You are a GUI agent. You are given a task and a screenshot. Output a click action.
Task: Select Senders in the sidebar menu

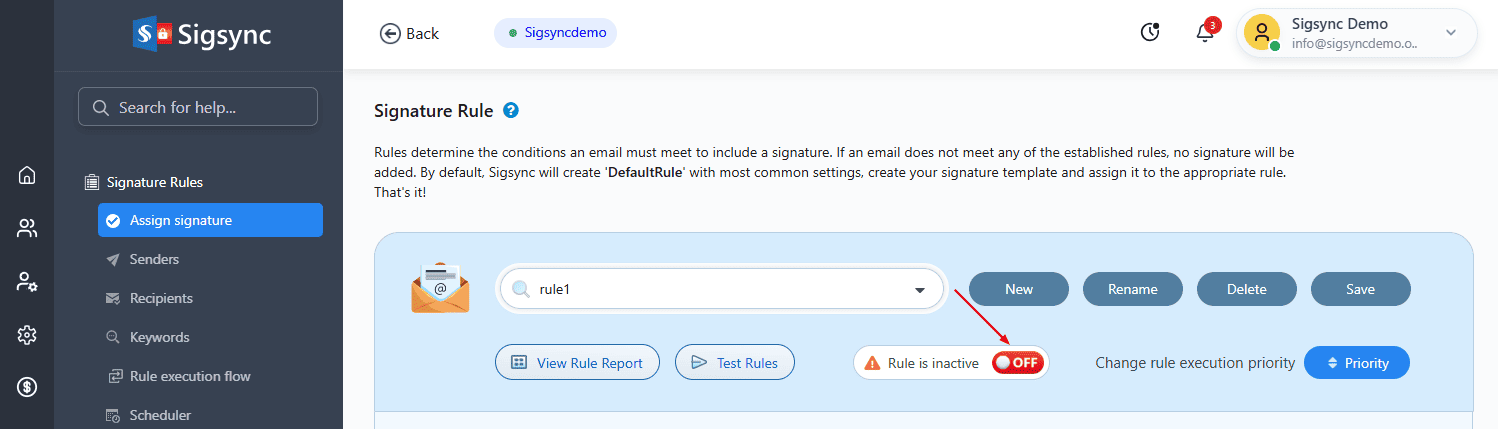[x=154, y=259]
